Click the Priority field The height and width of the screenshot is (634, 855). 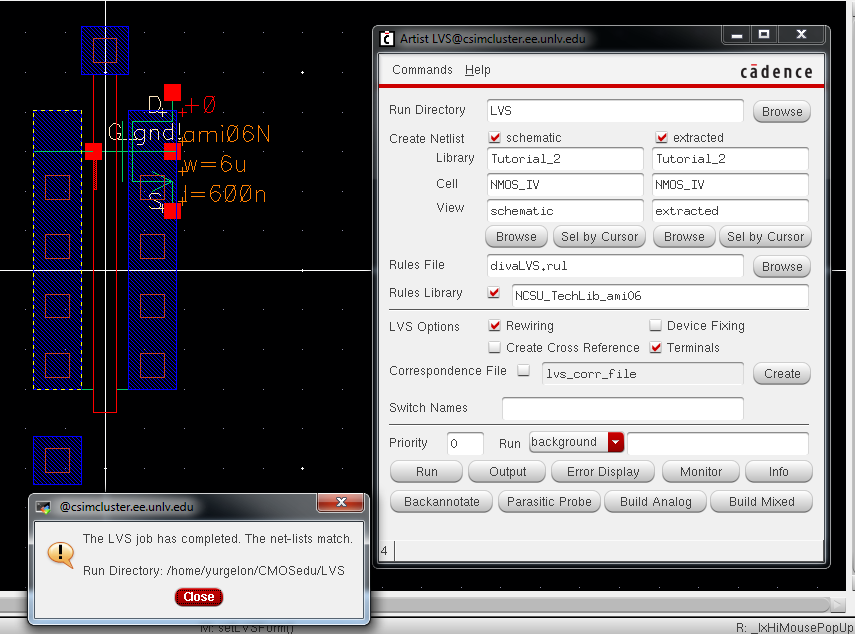coord(465,444)
